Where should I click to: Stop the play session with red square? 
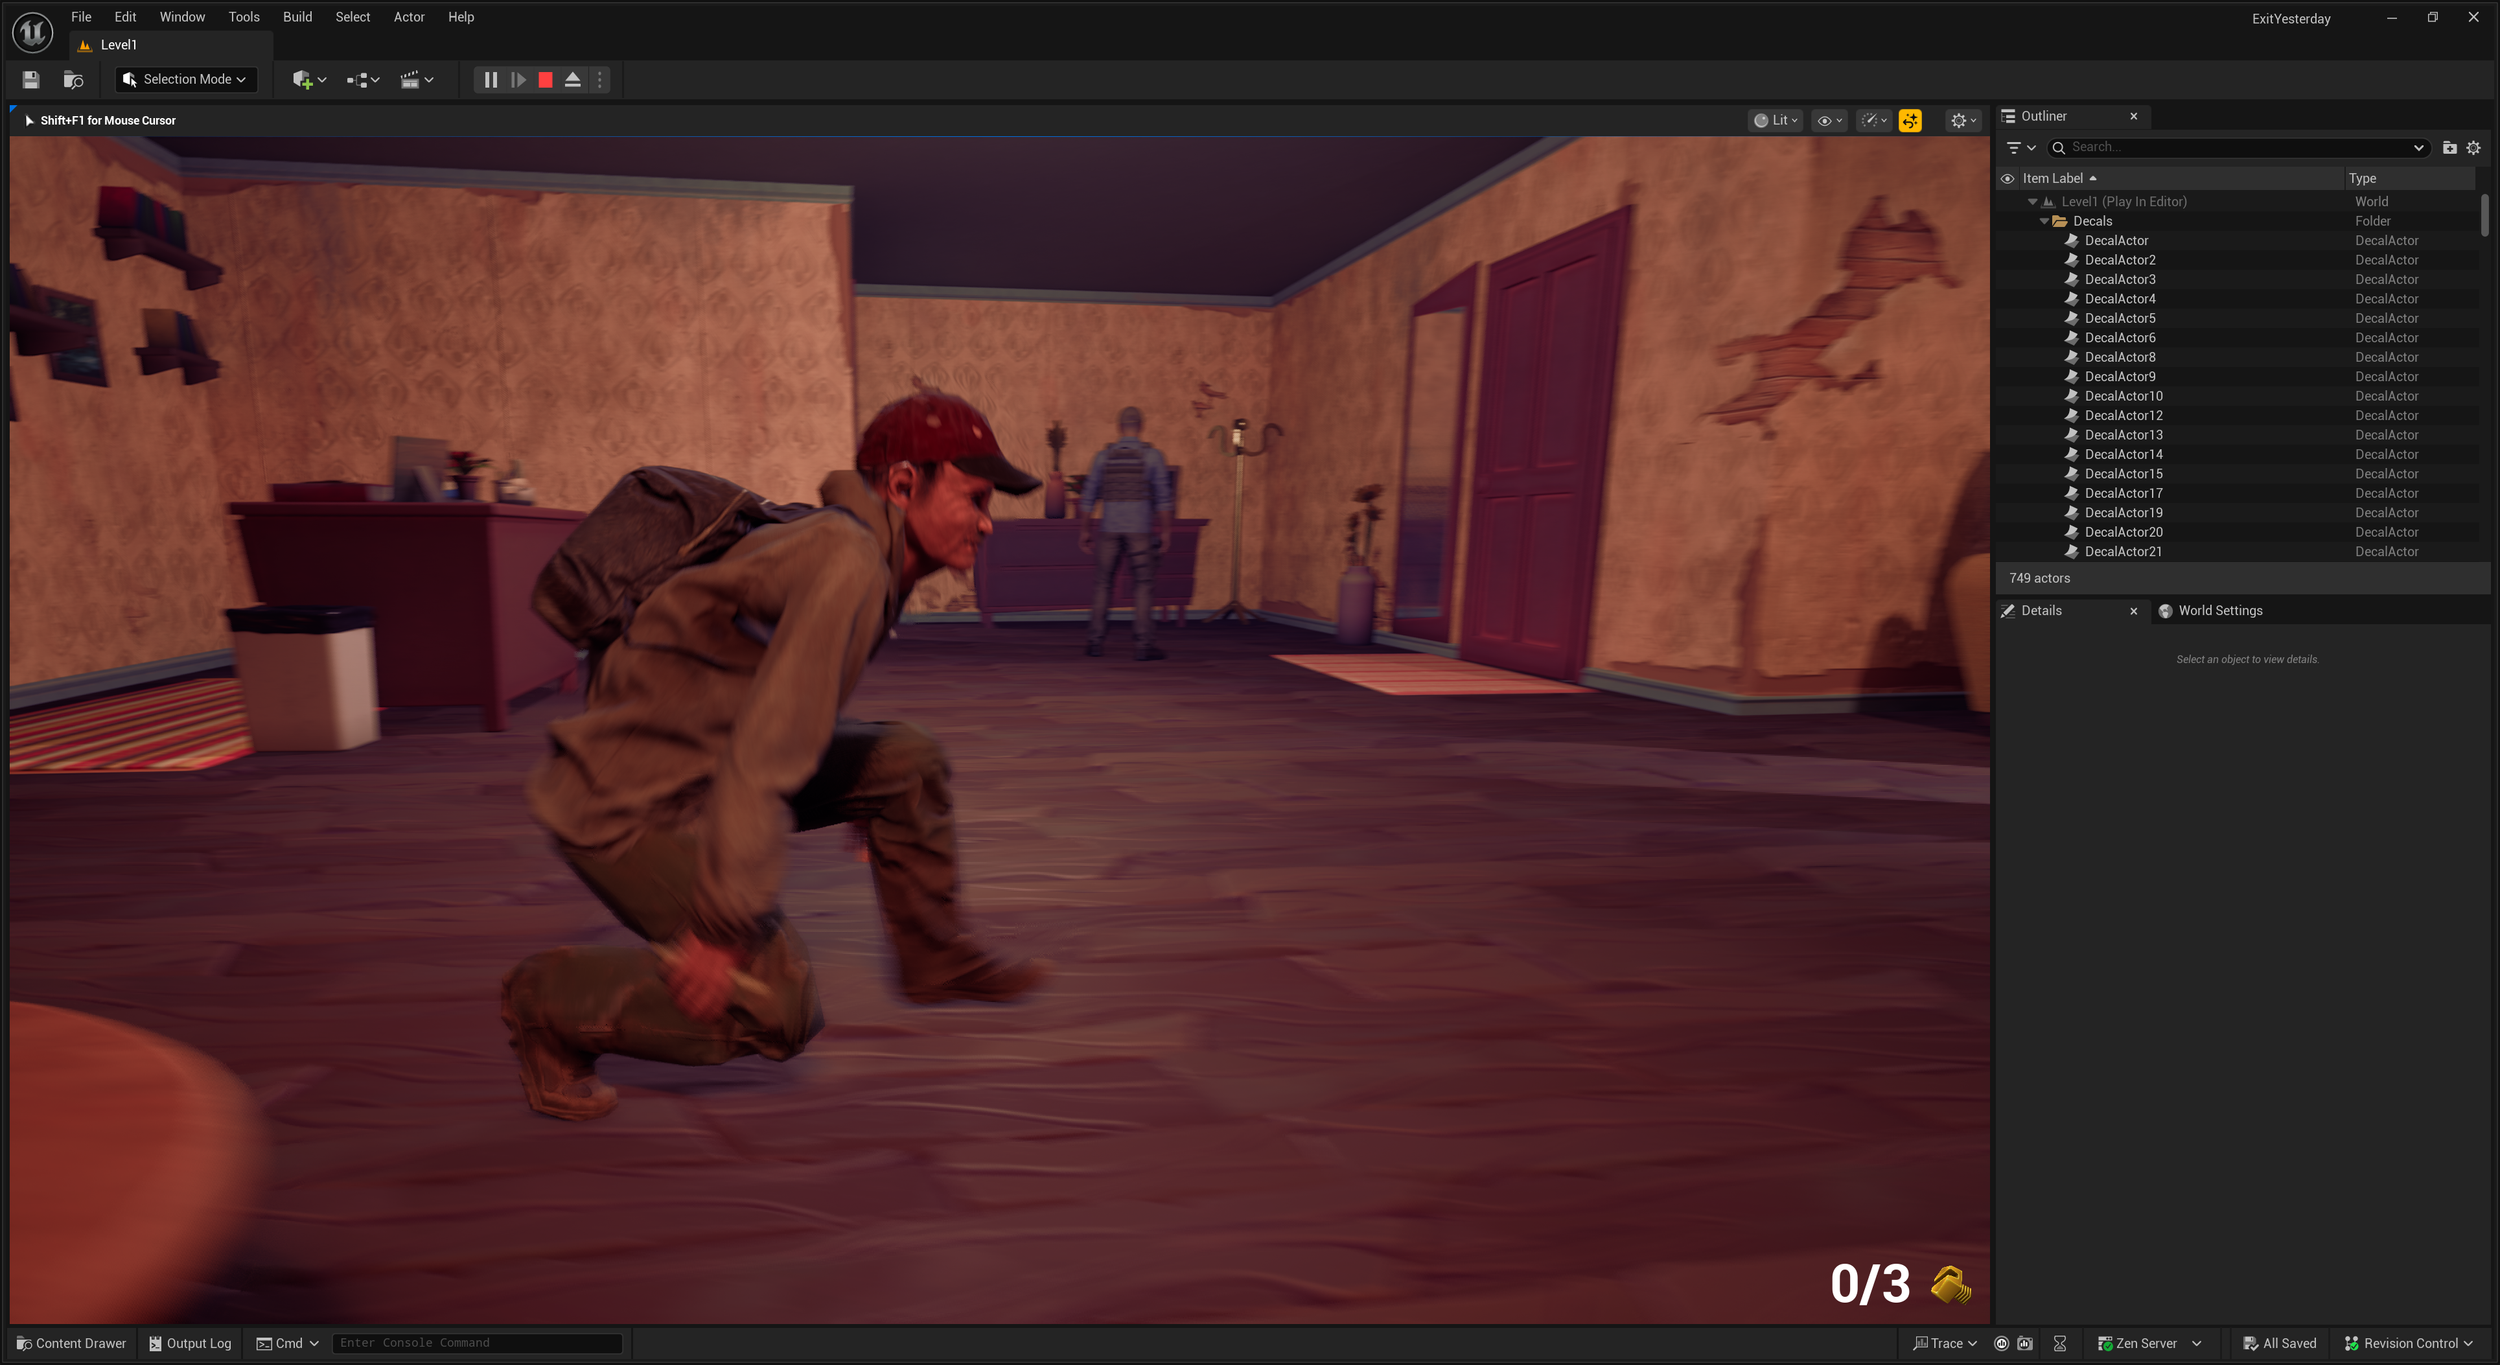tap(545, 80)
